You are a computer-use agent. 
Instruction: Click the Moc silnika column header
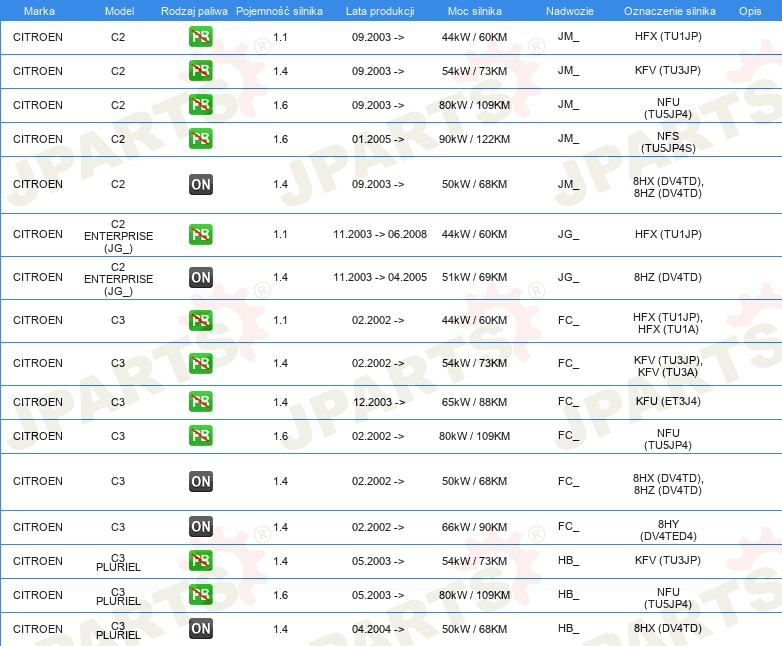474,11
